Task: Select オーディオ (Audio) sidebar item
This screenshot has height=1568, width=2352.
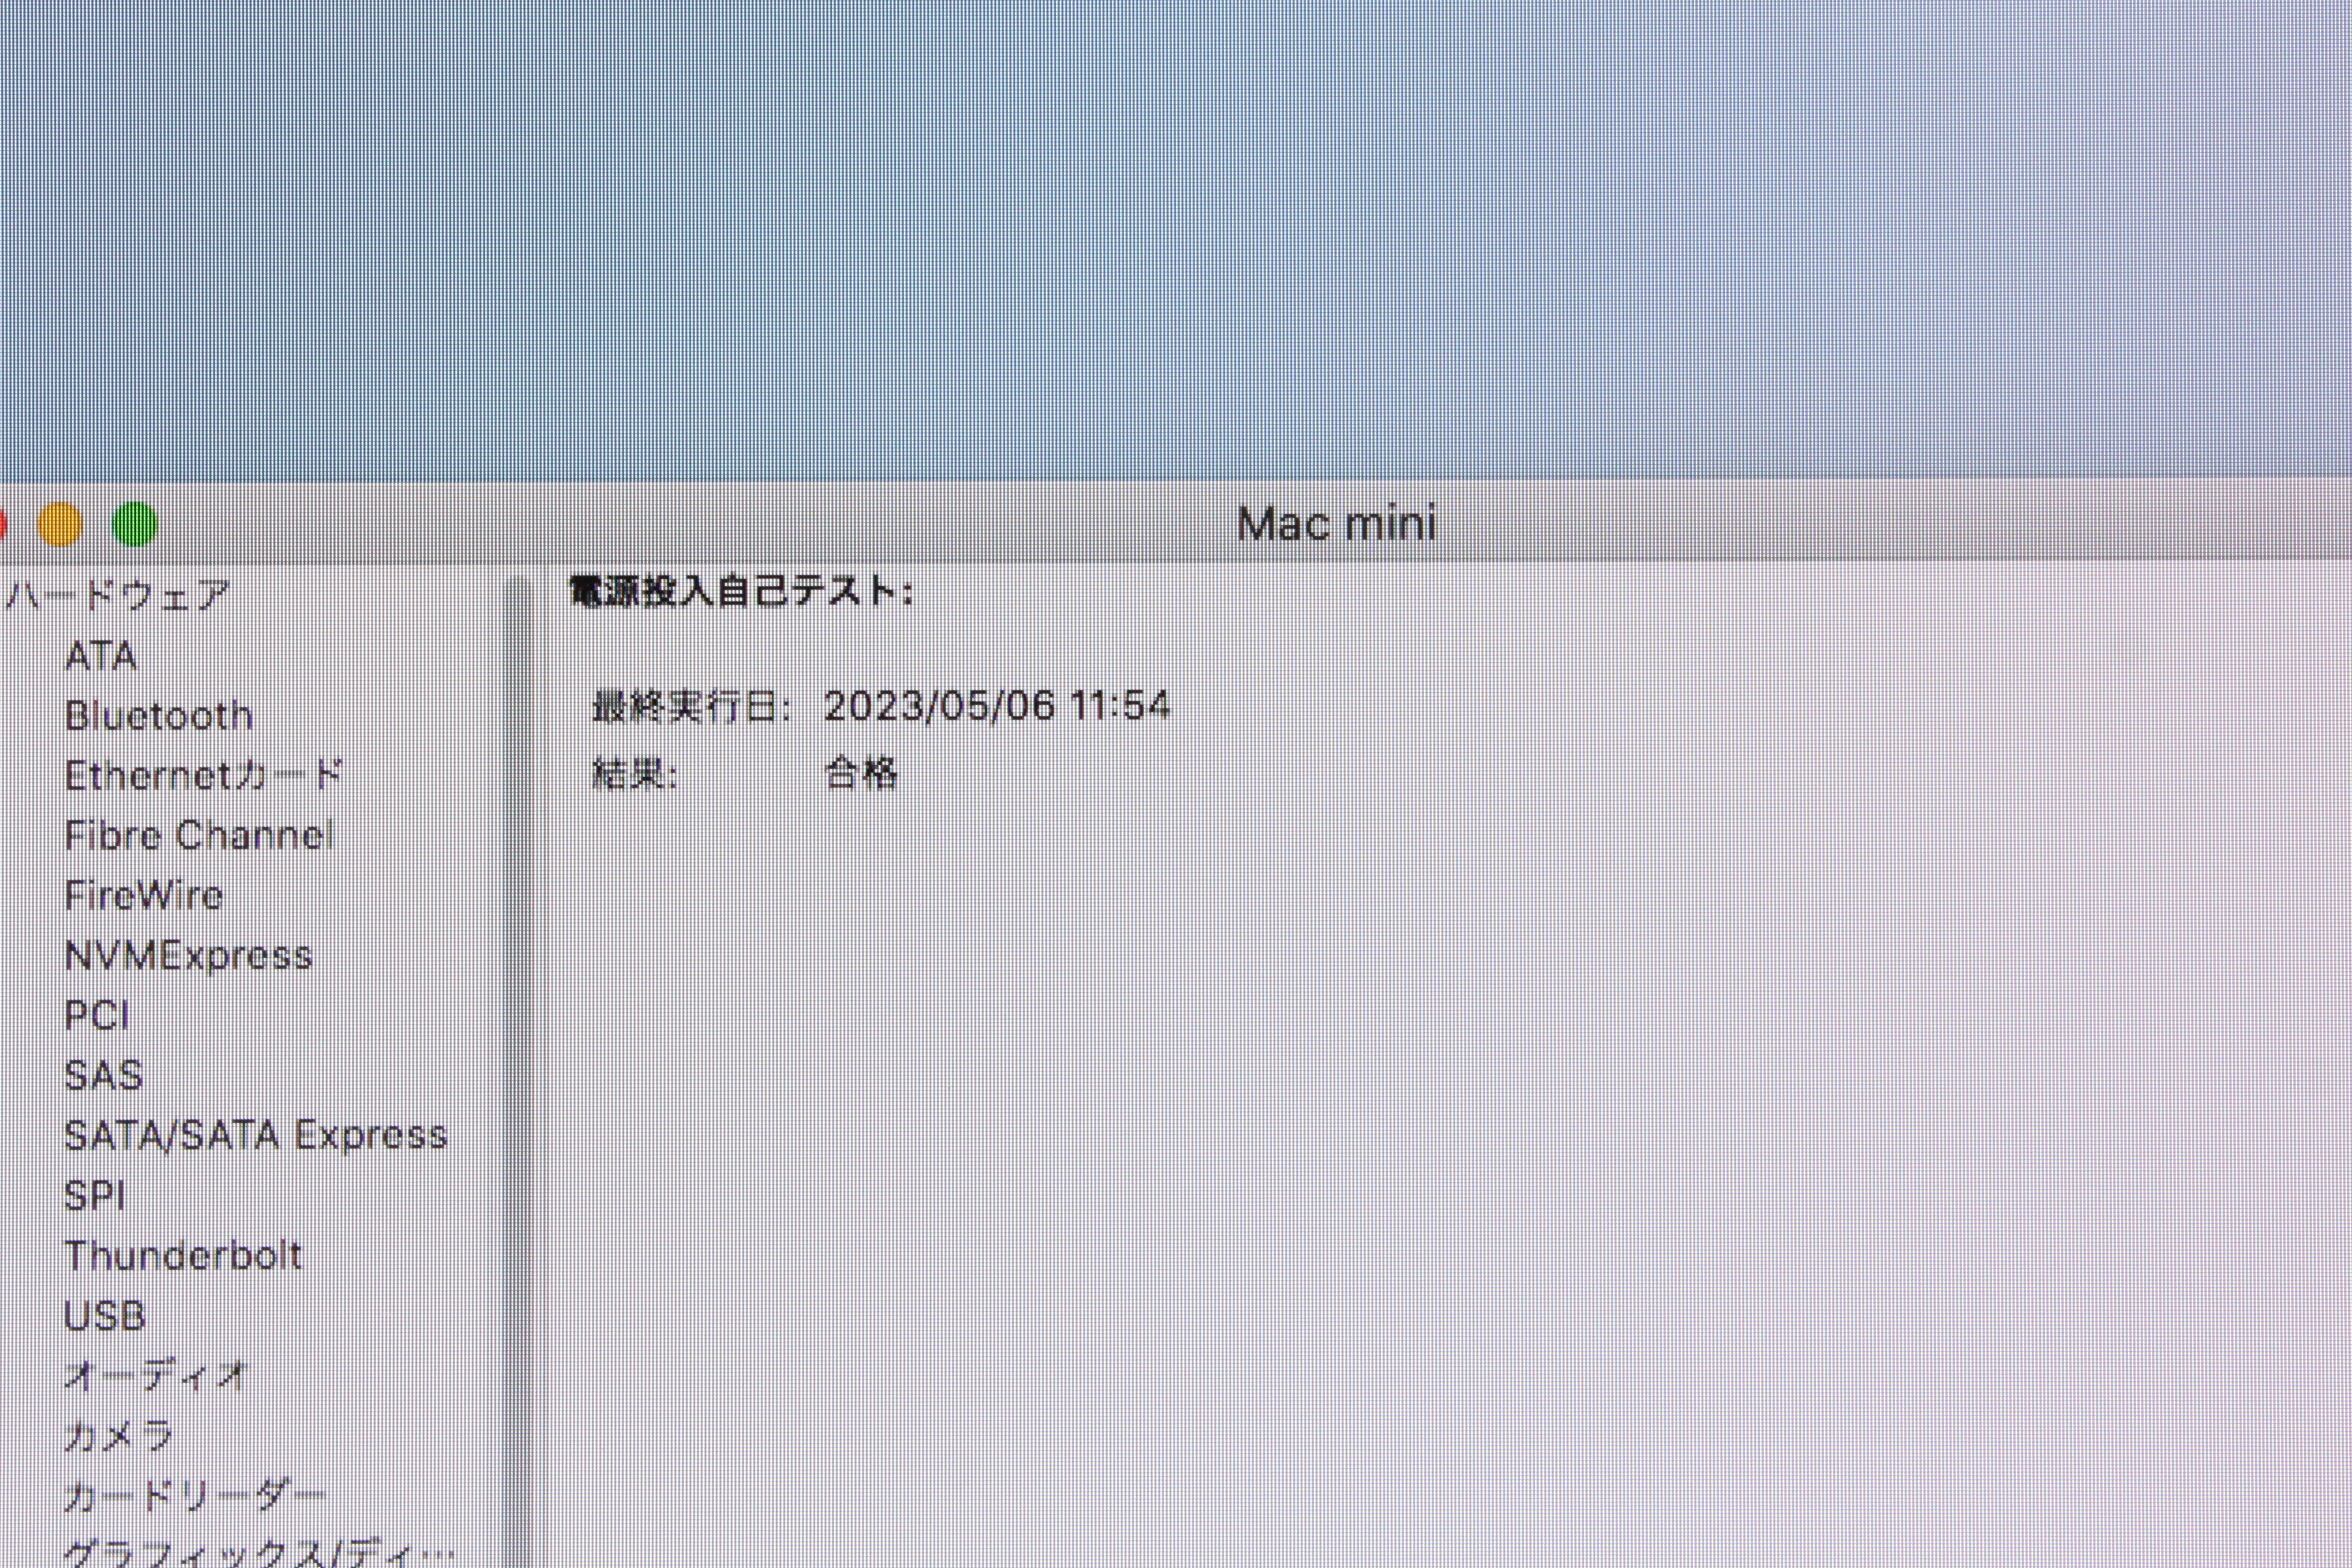Action: [x=154, y=1376]
